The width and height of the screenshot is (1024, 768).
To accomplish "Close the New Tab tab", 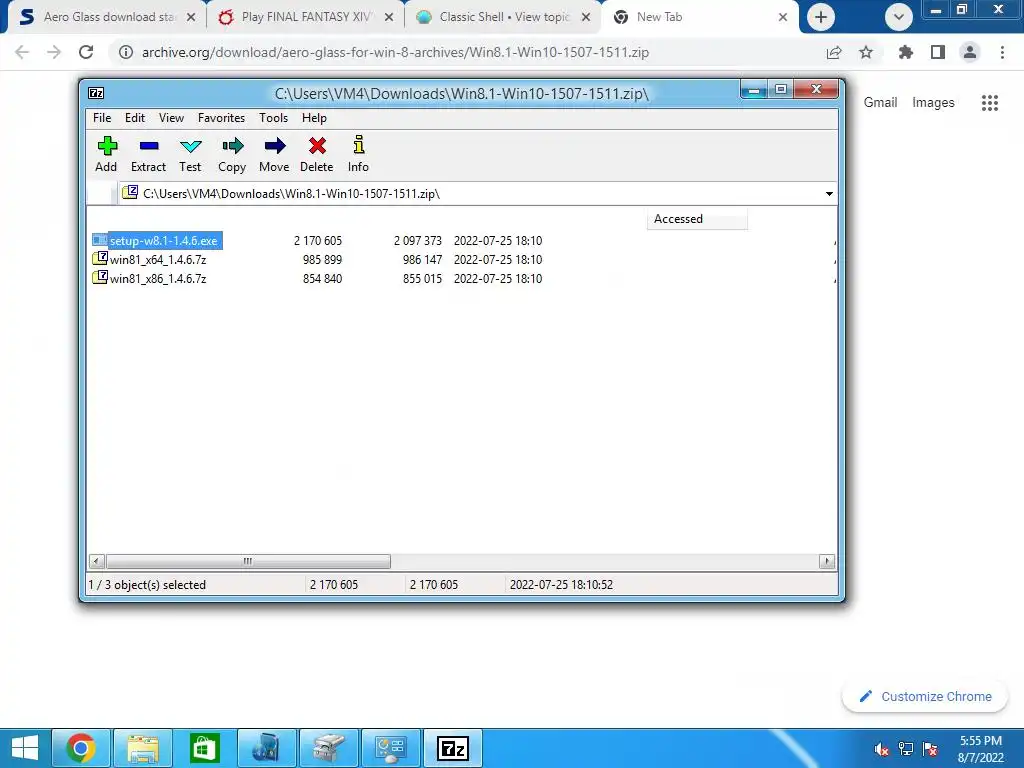I will (x=782, y=17).
